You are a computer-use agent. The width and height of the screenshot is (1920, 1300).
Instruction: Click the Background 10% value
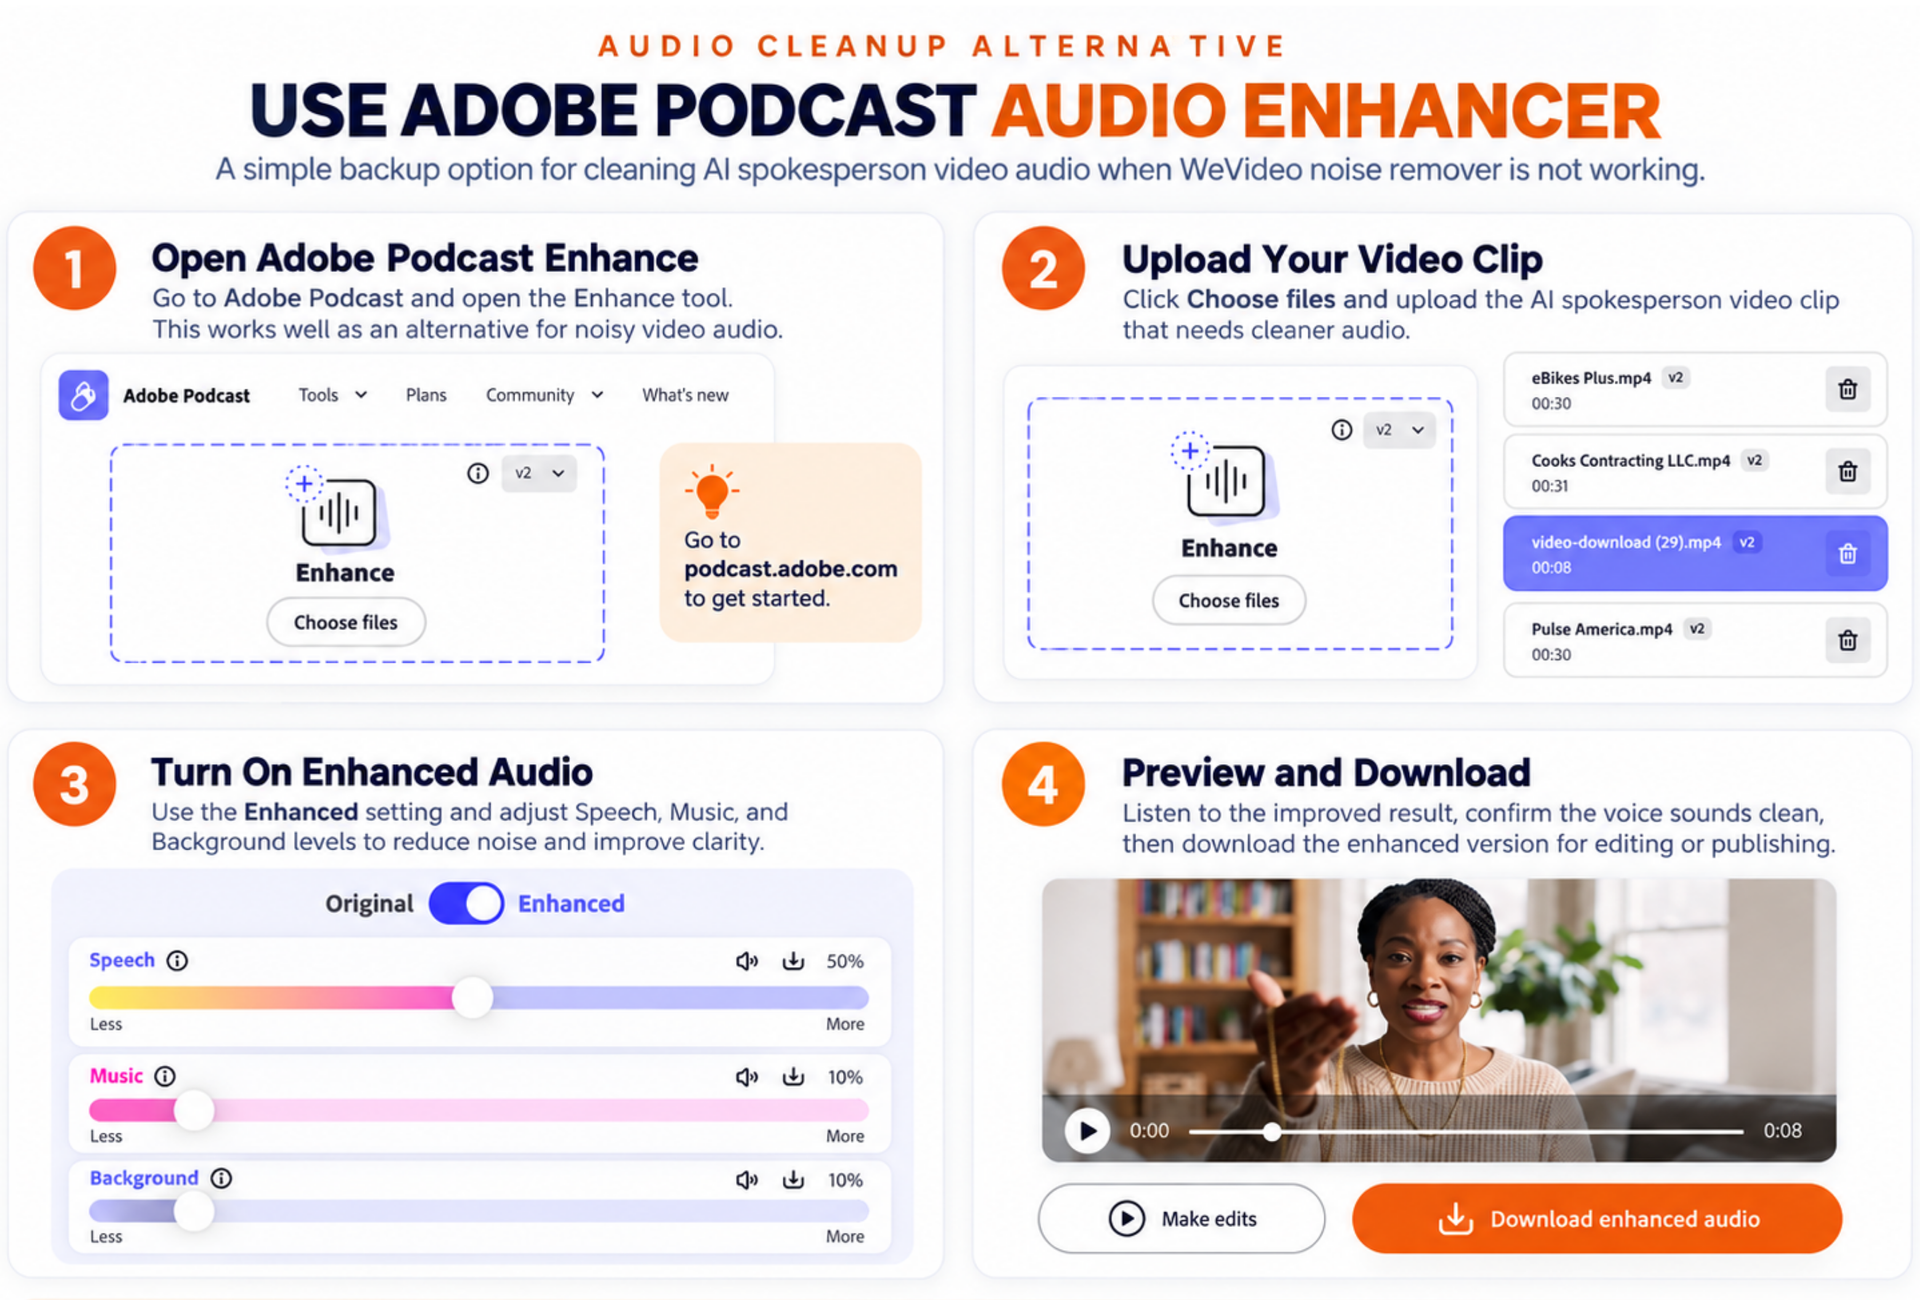click(845, 1180)
